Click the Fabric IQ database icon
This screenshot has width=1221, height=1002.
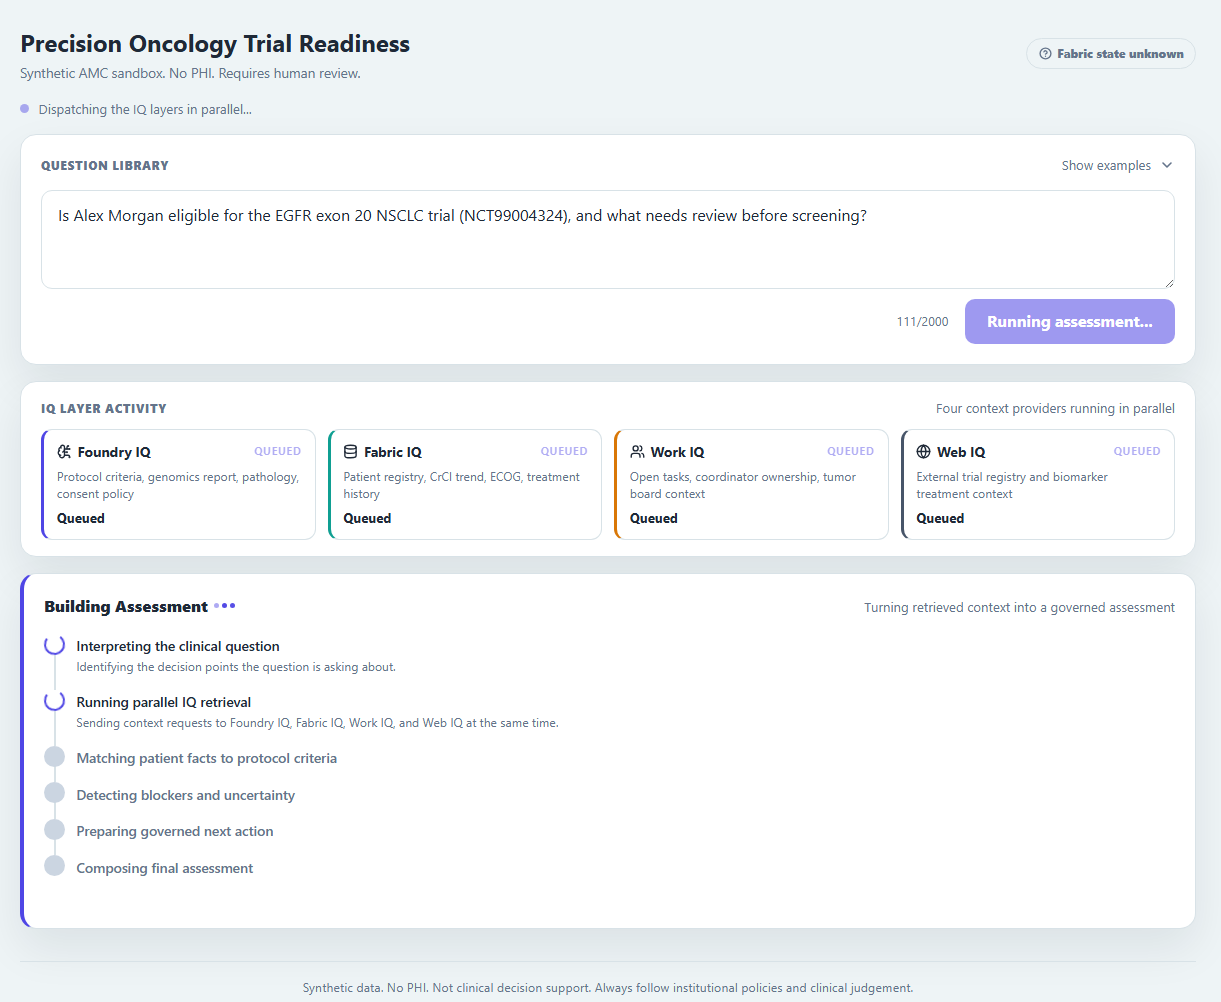pyautogui.click(x=350, y=452)
